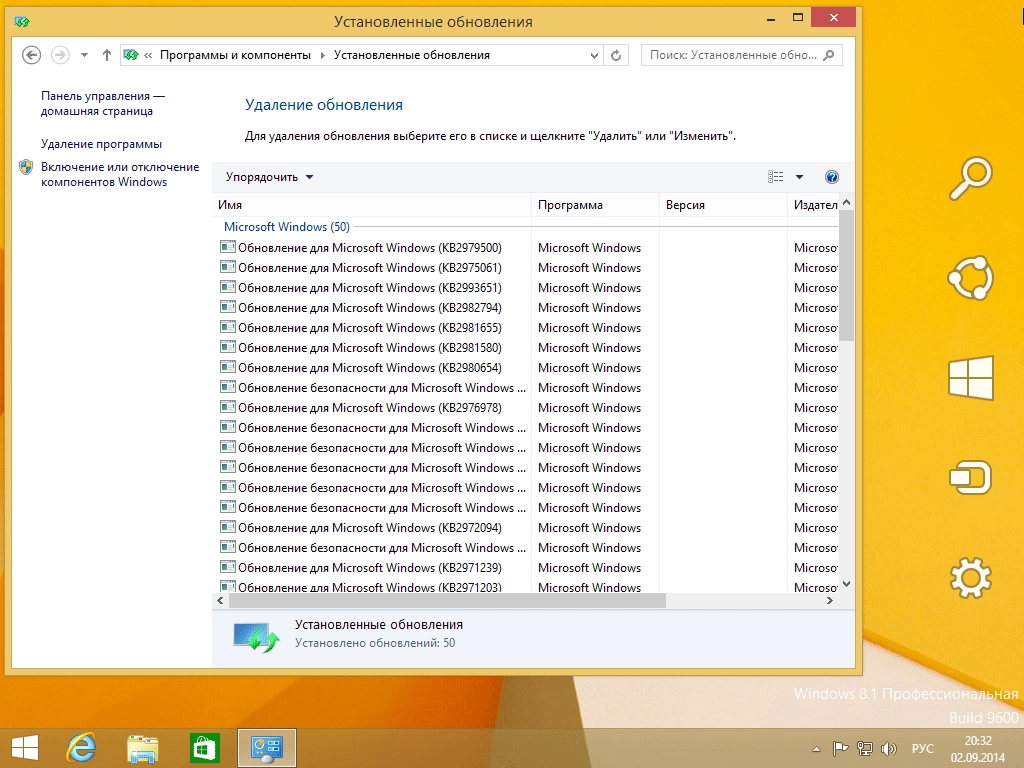
Task: Expand arrow between Программы и компоненты and Установленные обновления
Action: [323, 56]
